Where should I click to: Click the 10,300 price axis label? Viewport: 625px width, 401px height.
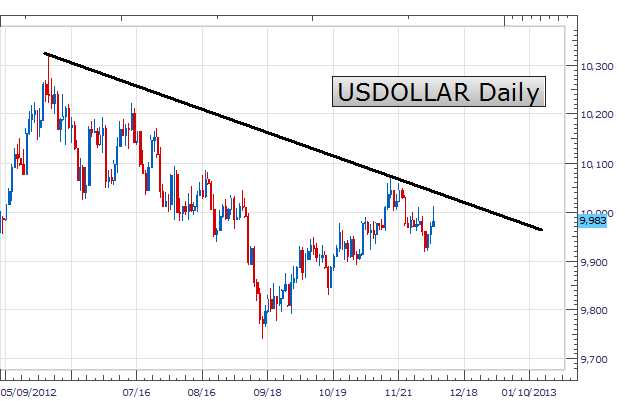coord(597,67)
